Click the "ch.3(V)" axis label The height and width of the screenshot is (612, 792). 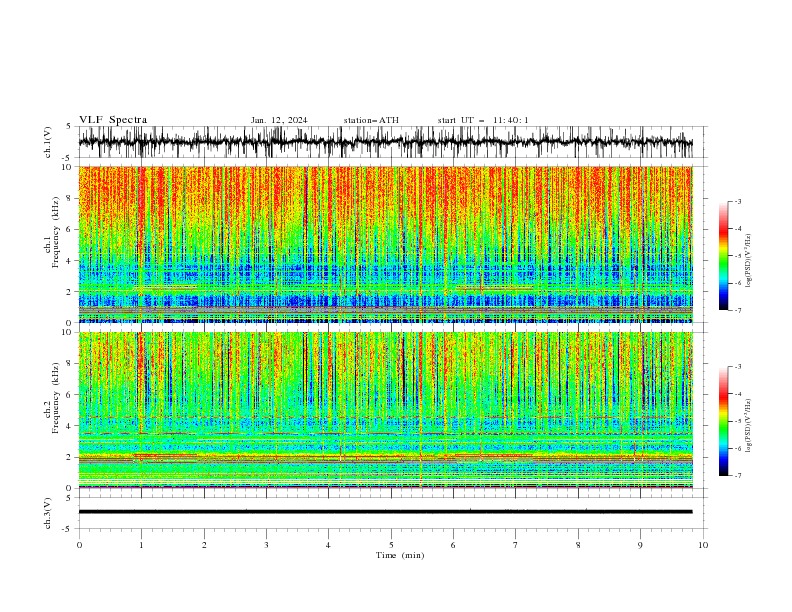pyautogui.click(x=48, y=513)
